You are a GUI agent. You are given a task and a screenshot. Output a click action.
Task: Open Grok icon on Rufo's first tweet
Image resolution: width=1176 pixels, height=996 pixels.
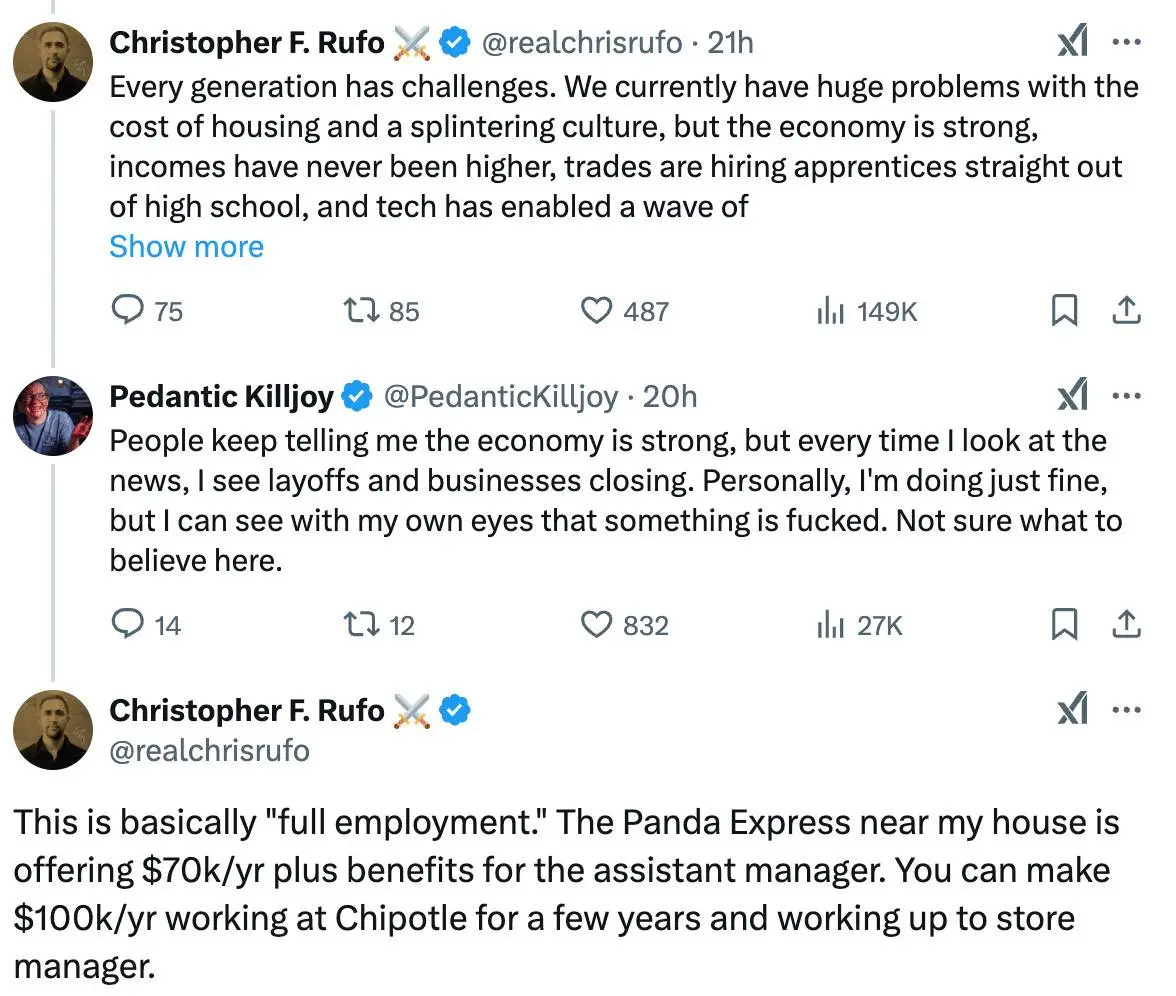[x=1072, y=42]
